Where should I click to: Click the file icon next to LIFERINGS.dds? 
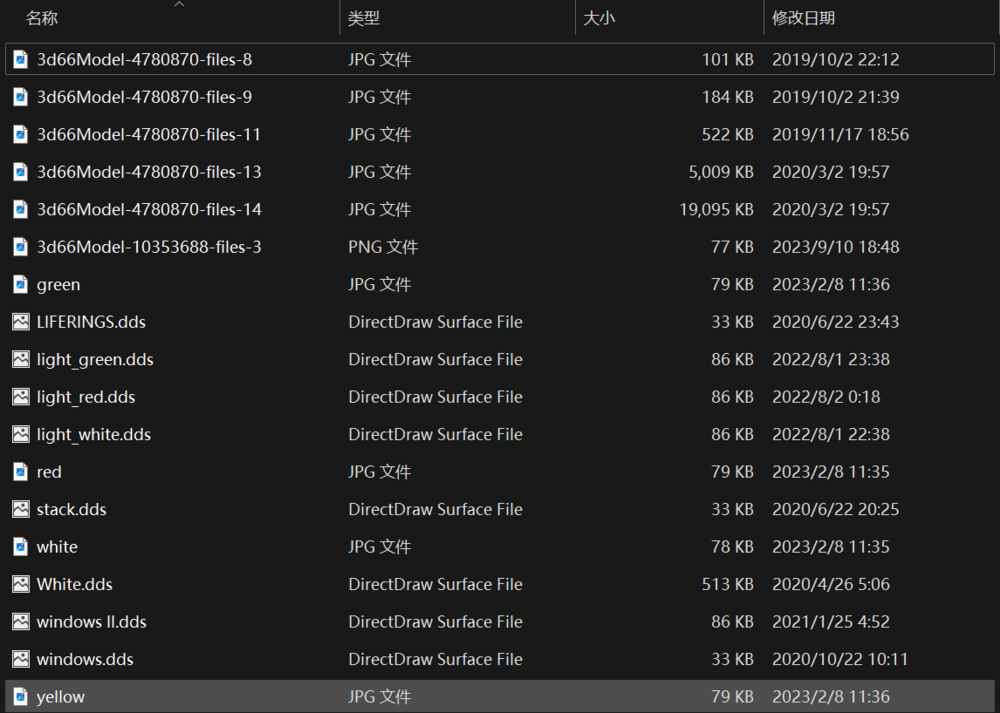click(x=20, y=322)
